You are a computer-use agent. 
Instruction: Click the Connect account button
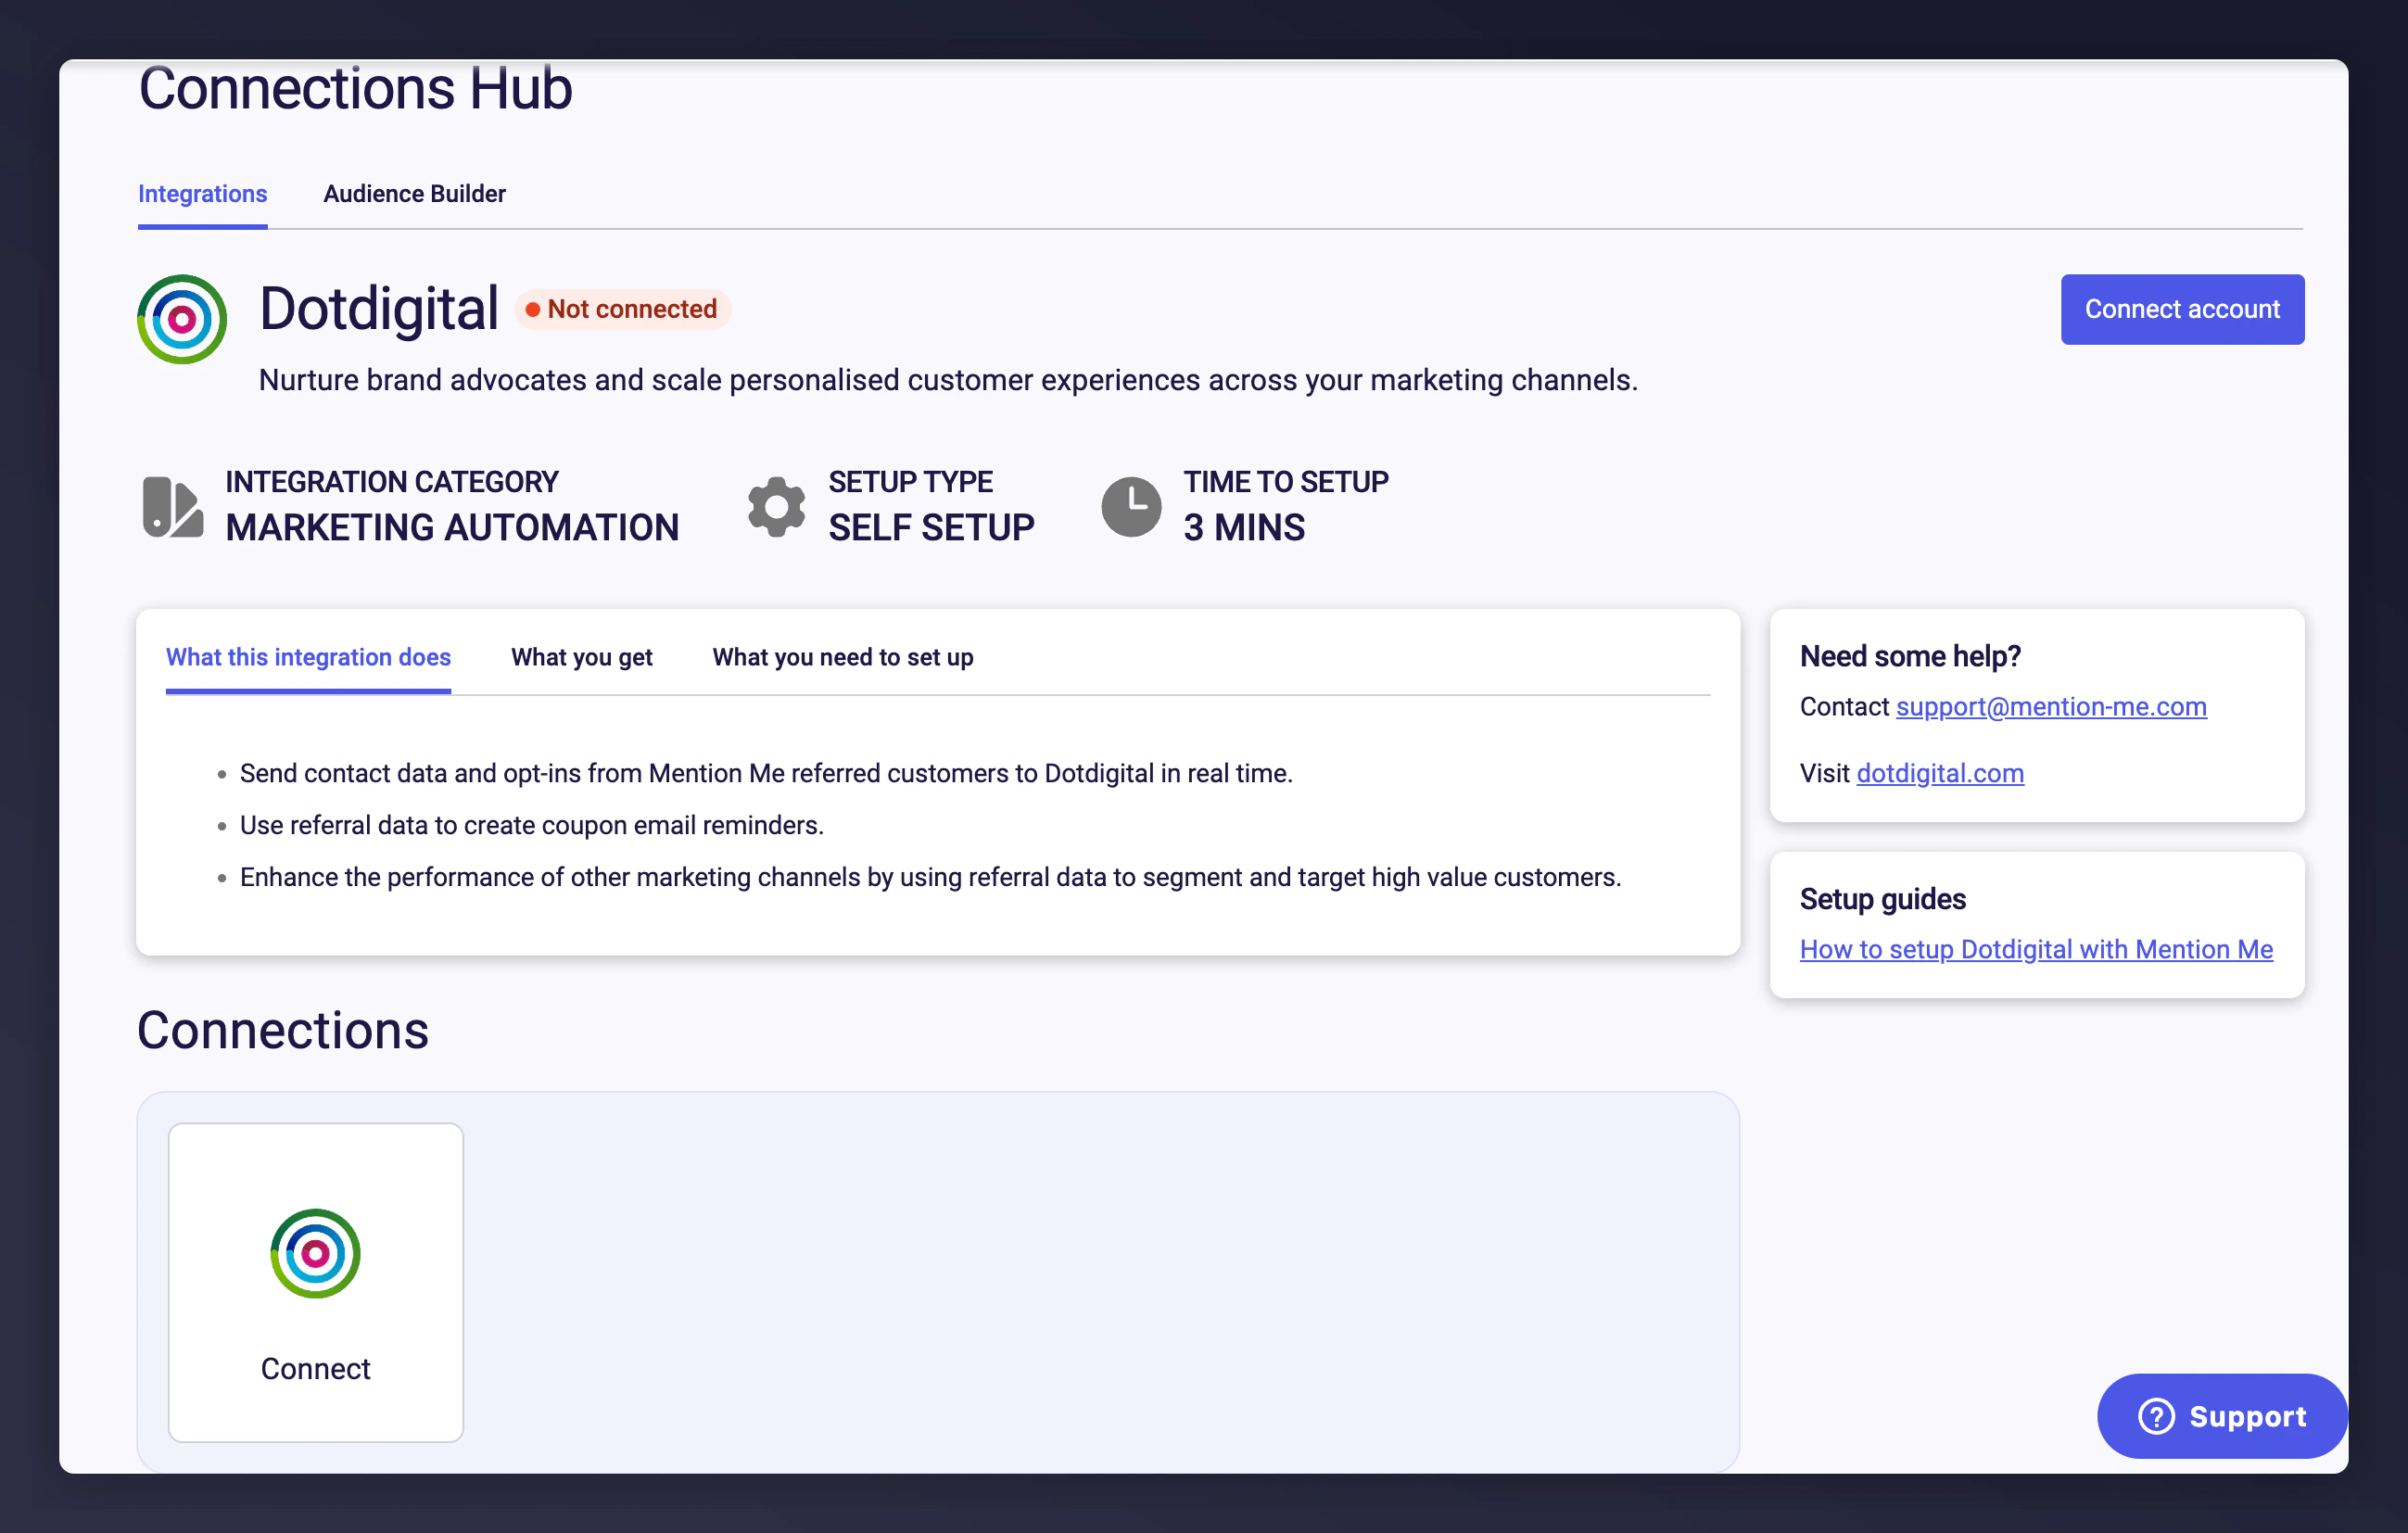pos(2182,310)
